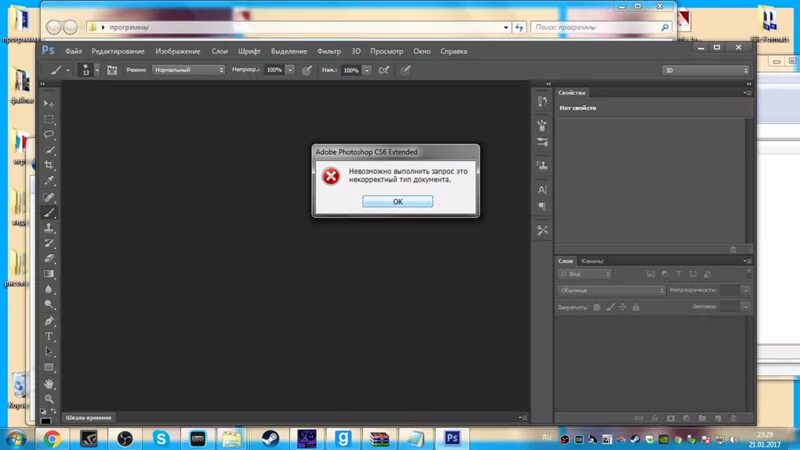
Task: Open the Справка menu
Action: coord(454,51)
